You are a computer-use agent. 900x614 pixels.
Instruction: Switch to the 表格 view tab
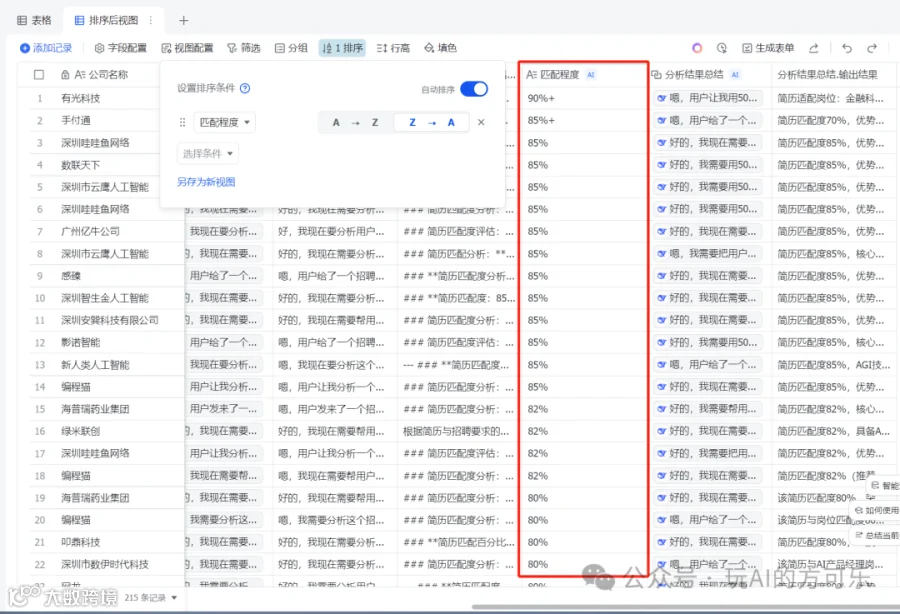(x=34, y=21)
